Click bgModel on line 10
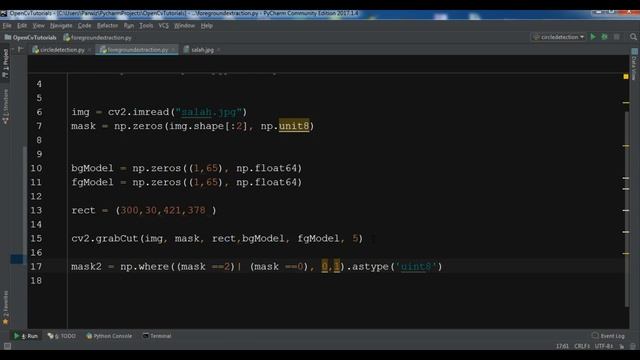 coord(92,168)
